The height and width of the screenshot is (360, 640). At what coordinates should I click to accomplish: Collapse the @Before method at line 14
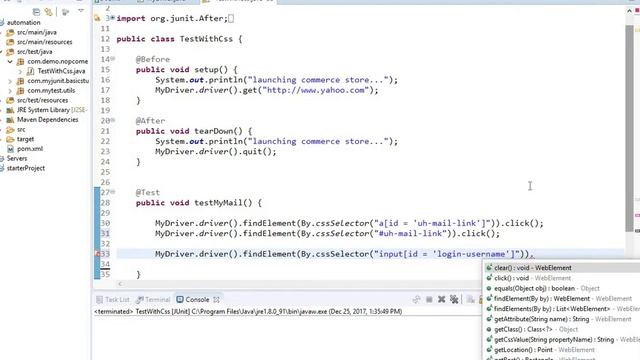(113, 59)
